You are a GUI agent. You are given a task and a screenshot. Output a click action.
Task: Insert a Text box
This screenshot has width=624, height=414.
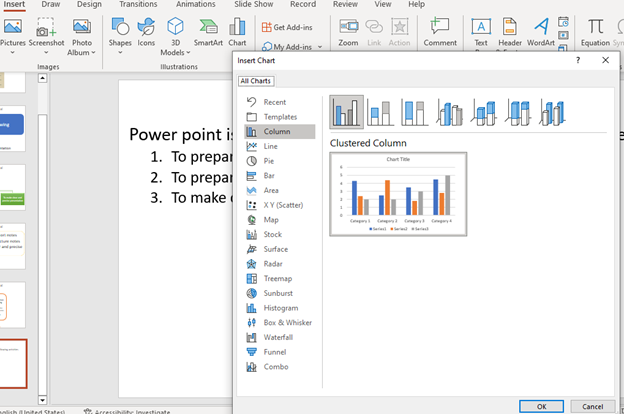click(481, 32)
